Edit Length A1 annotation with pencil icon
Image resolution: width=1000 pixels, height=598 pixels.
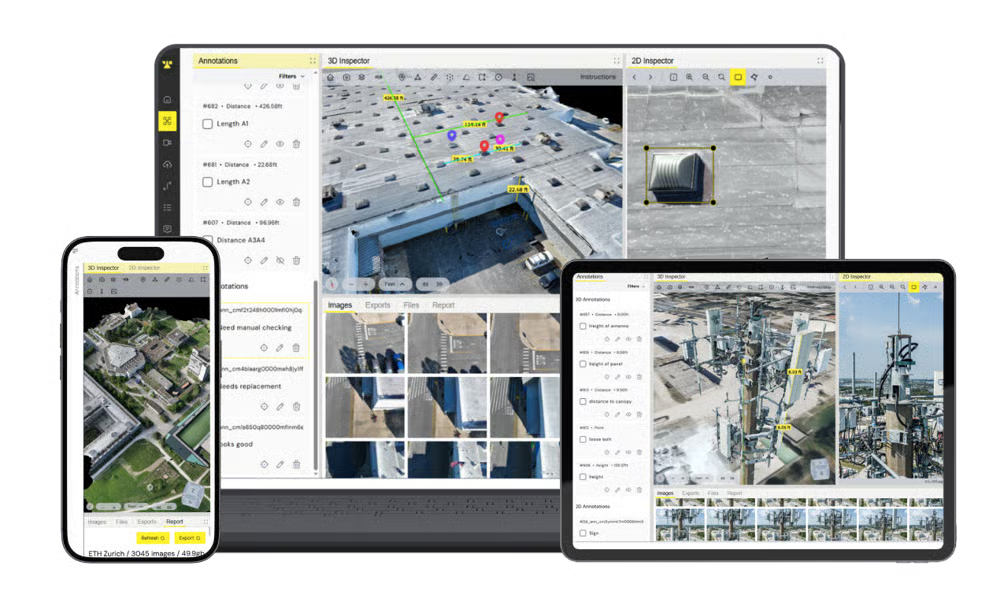[264, 144]
